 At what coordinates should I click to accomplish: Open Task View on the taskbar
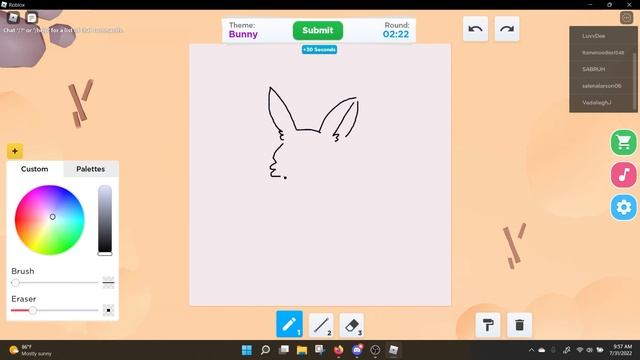click(284, 350)
